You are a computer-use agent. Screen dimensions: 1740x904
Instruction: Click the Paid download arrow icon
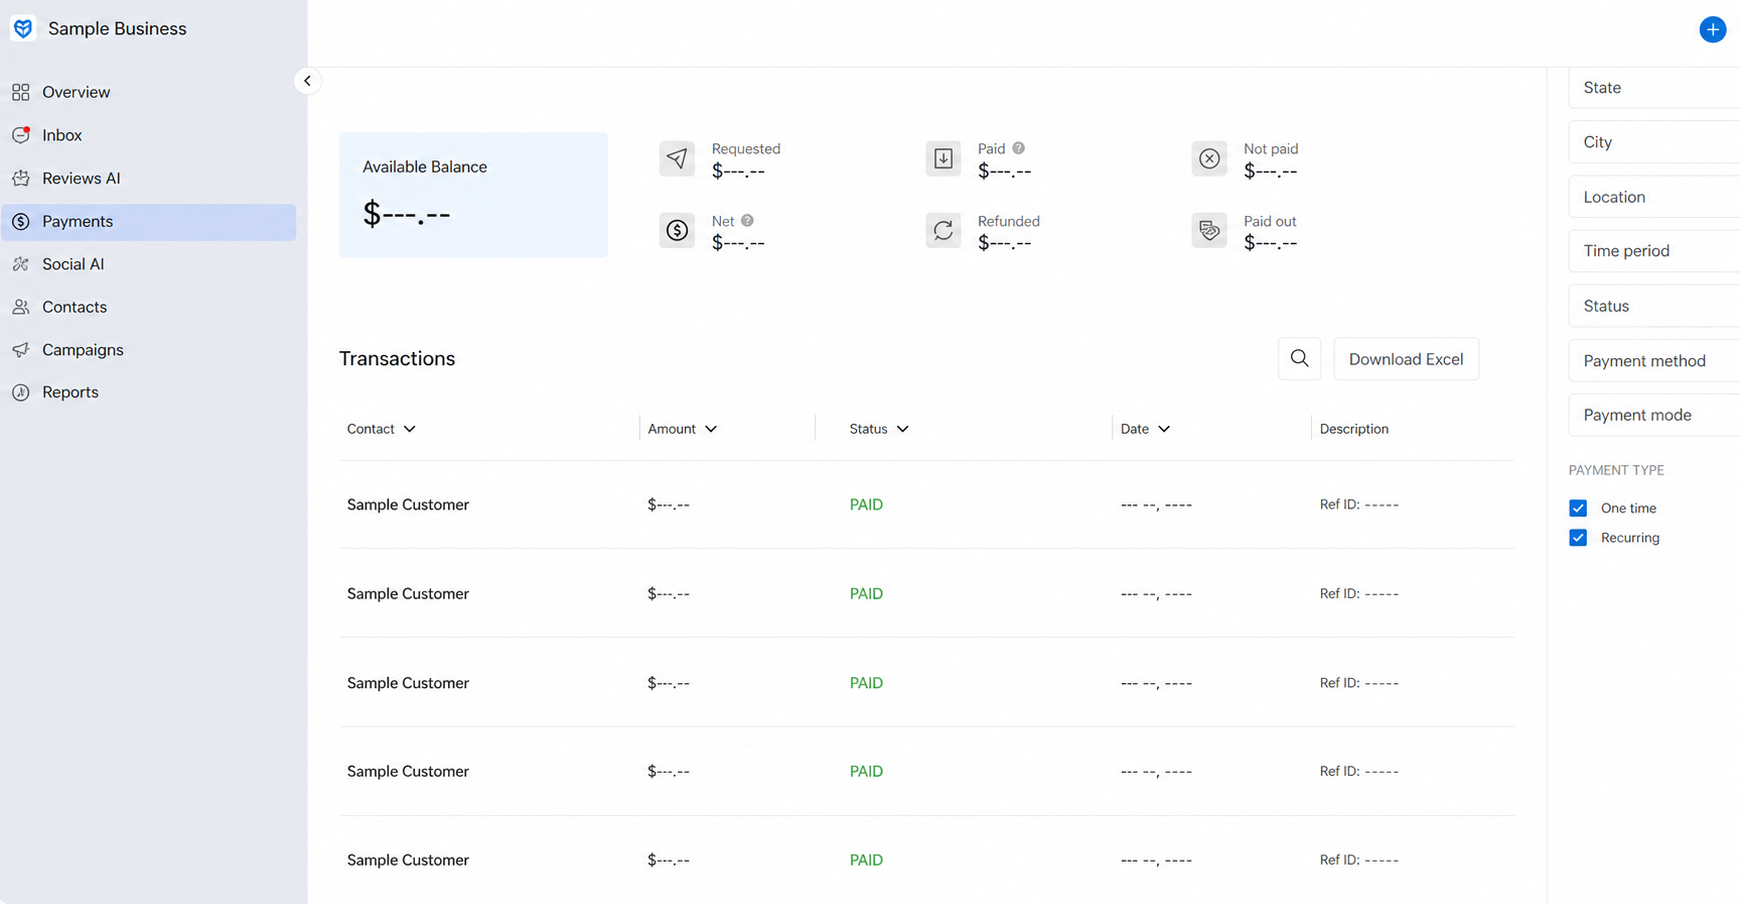(x=943, y=158)
